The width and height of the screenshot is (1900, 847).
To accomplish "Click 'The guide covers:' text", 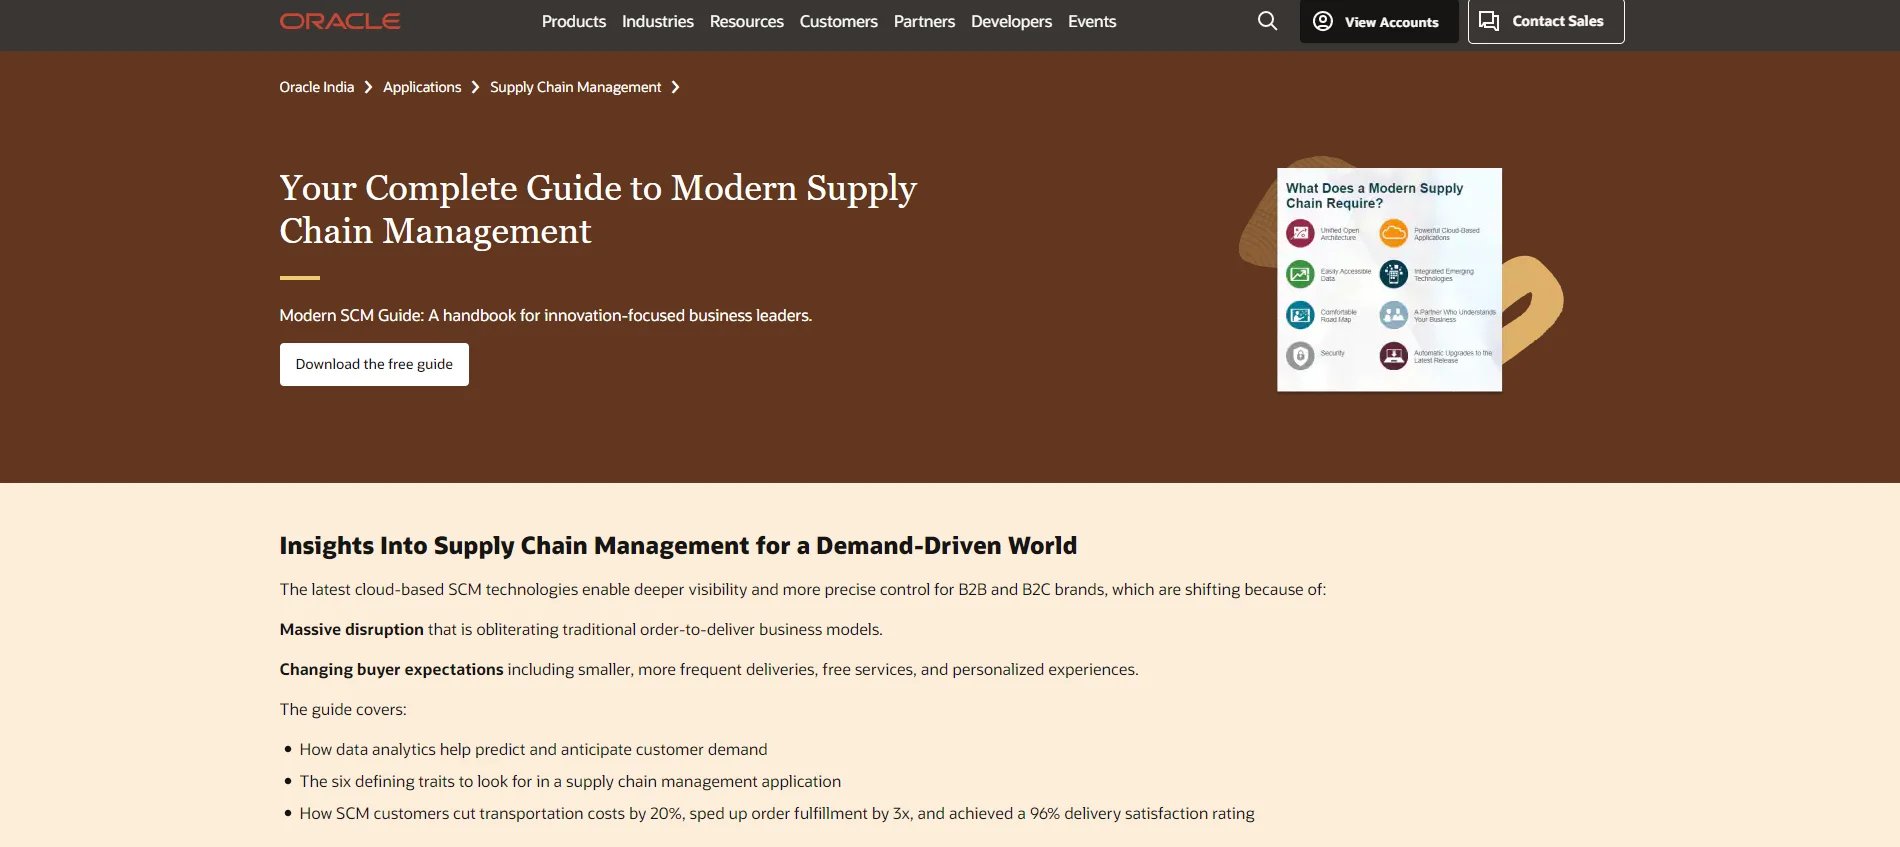I will pyautogui.click(x=343, y=709).
